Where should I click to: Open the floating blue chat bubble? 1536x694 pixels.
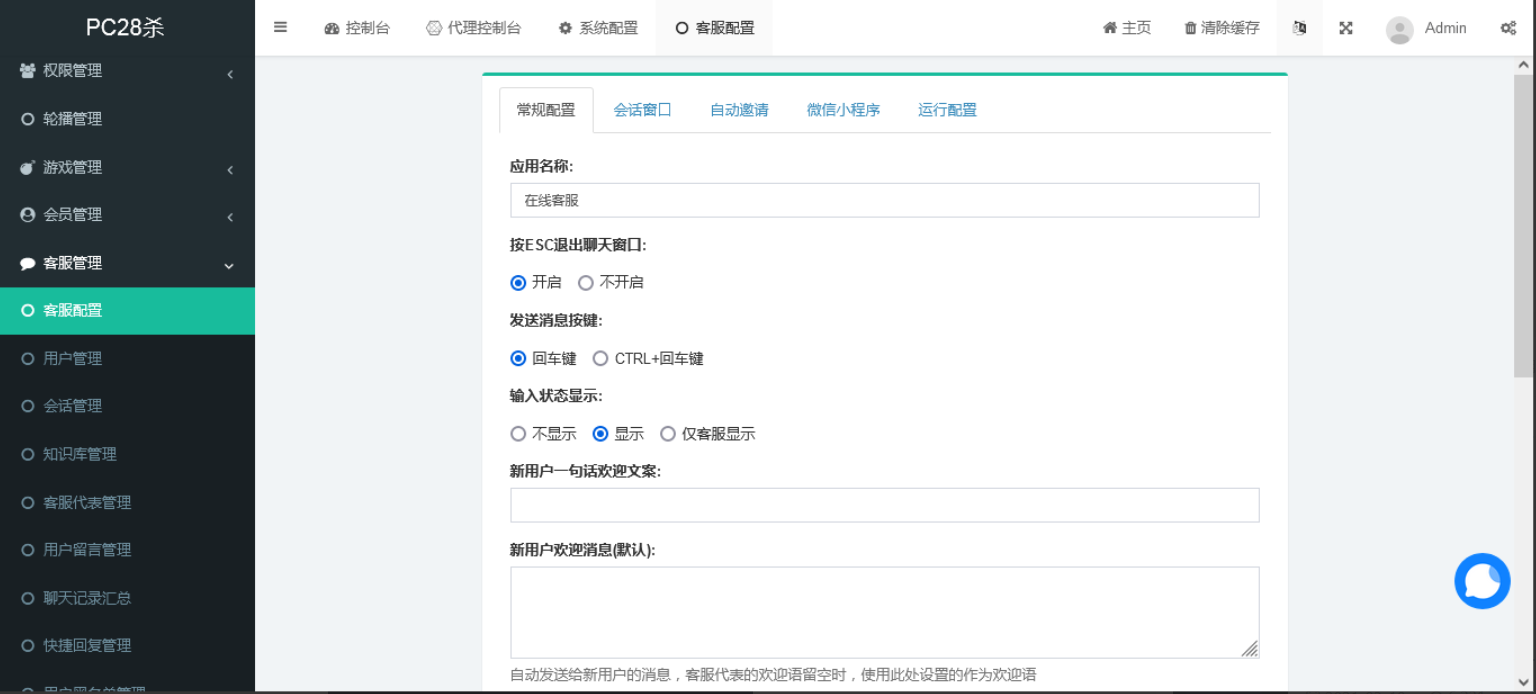click(x=1482, y=581)
